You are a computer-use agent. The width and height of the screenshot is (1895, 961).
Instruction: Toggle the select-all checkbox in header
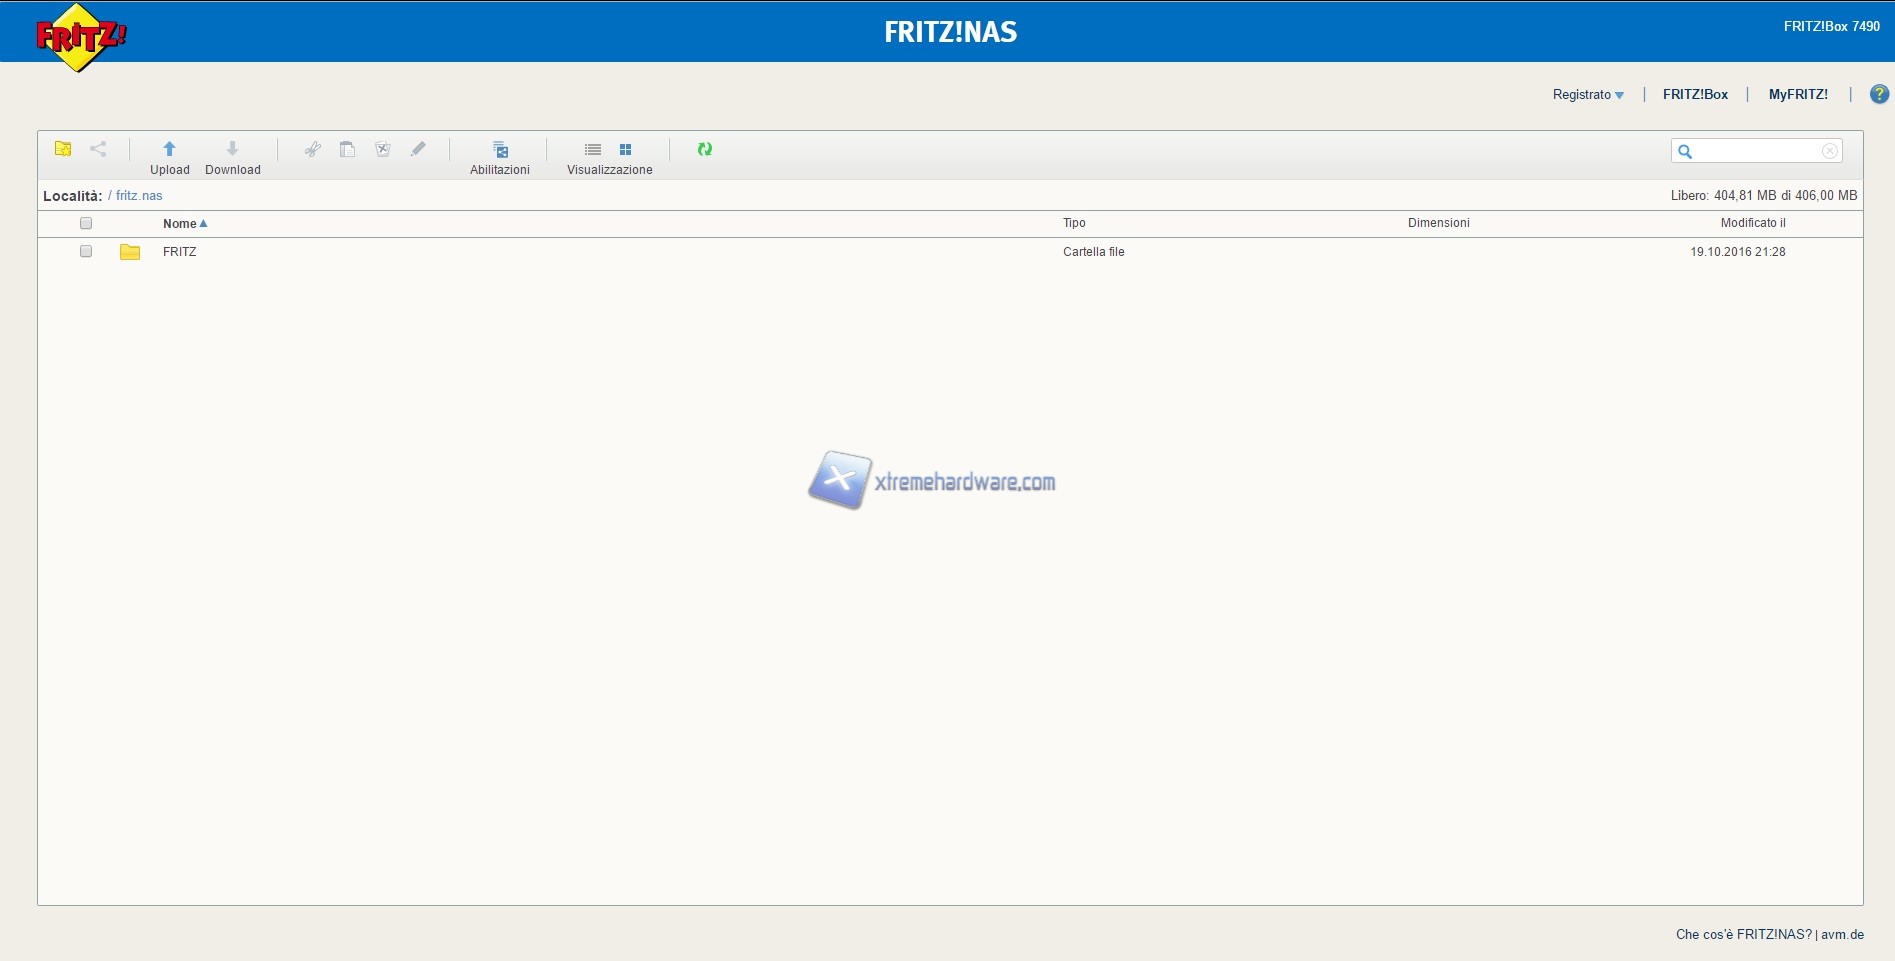pyautogui.click(x=86, y=223)
